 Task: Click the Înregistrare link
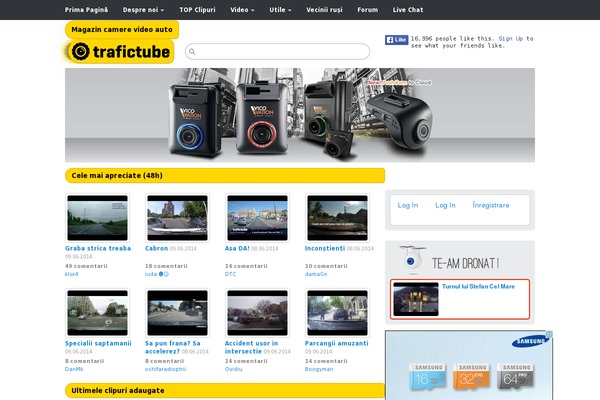click(x=490, y=205)
